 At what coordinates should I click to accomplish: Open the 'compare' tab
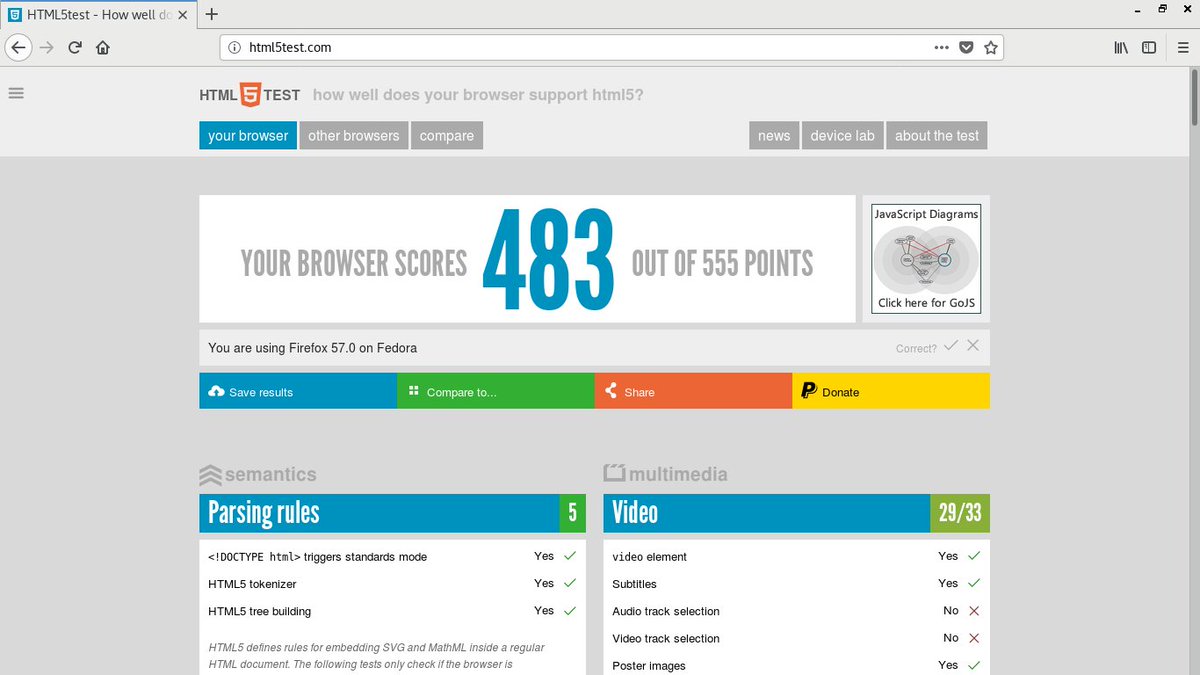click(447, 136)
